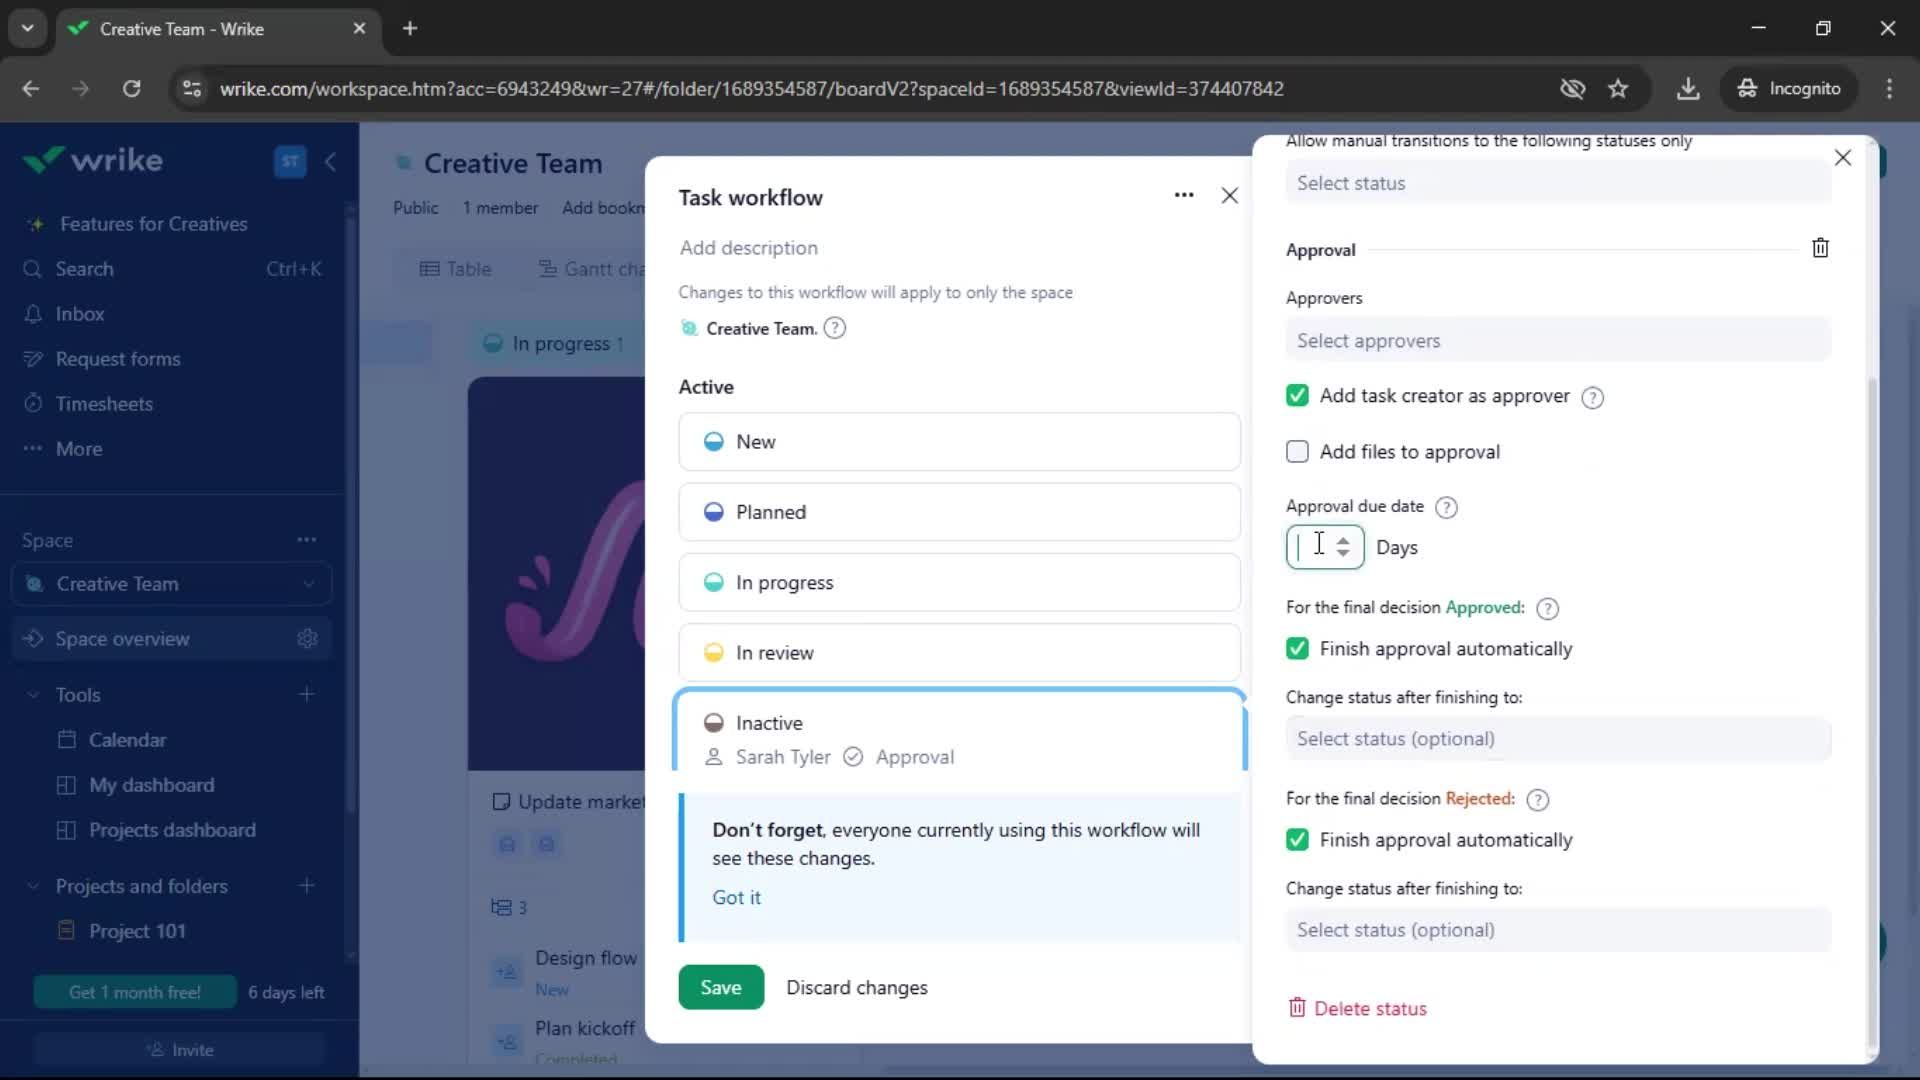The image size is (1920, 1080).
Task: Enable Add files to approval checkbox
Action: pos(1297,452)
